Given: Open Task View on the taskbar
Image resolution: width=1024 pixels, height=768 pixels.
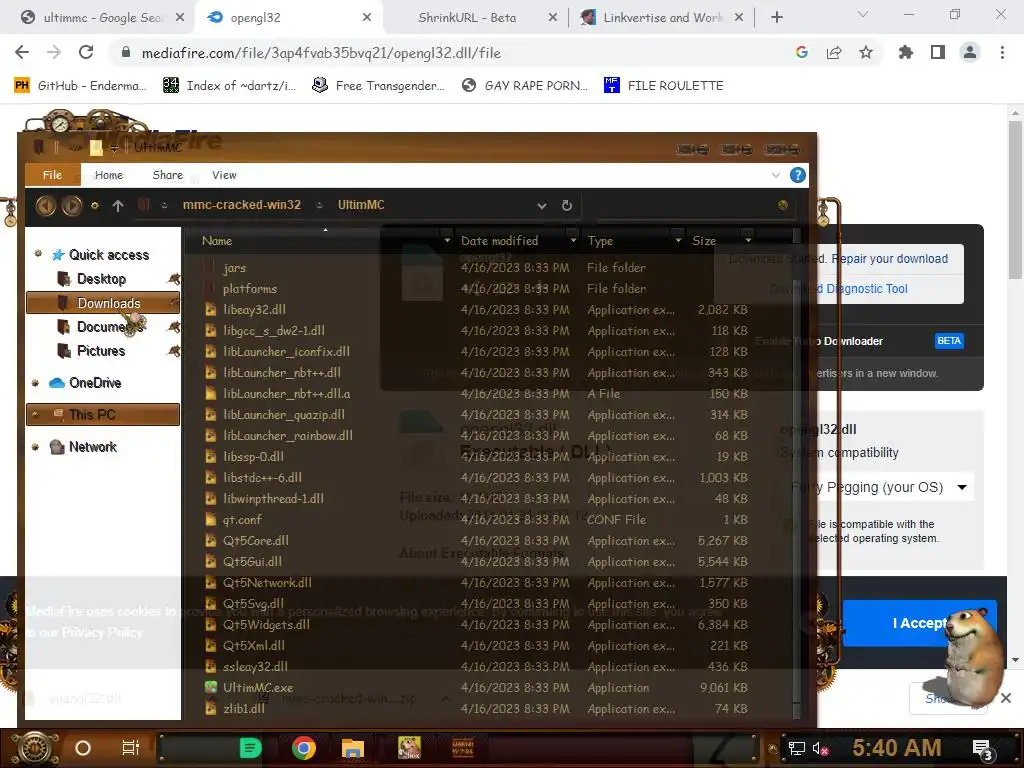Looking at the screenshot, I should click(131, 748).
